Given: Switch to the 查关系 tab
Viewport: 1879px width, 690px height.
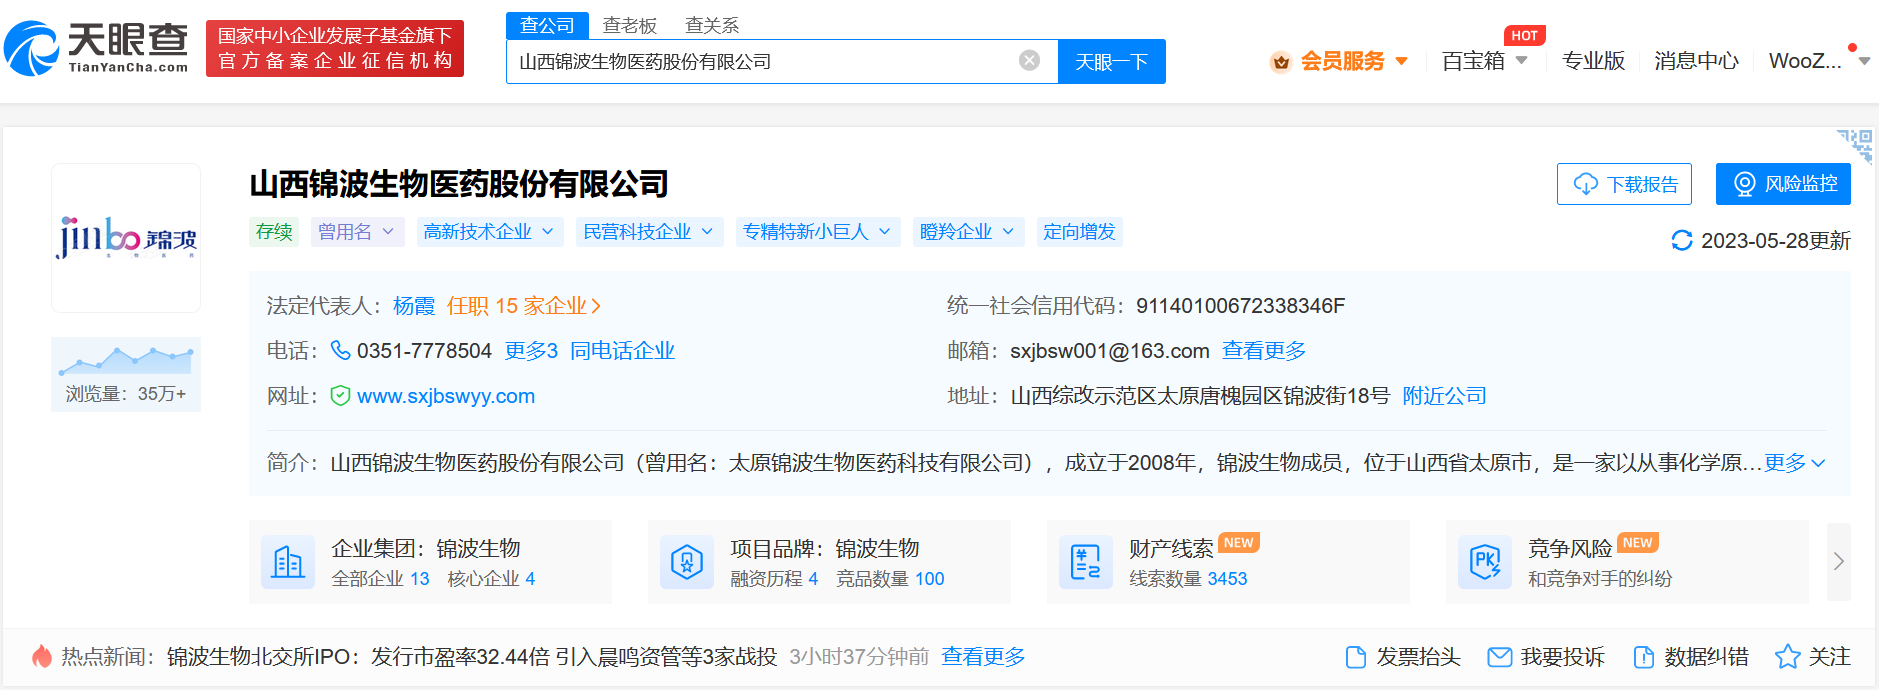Looking at the screenshot, I should [712, 26].
